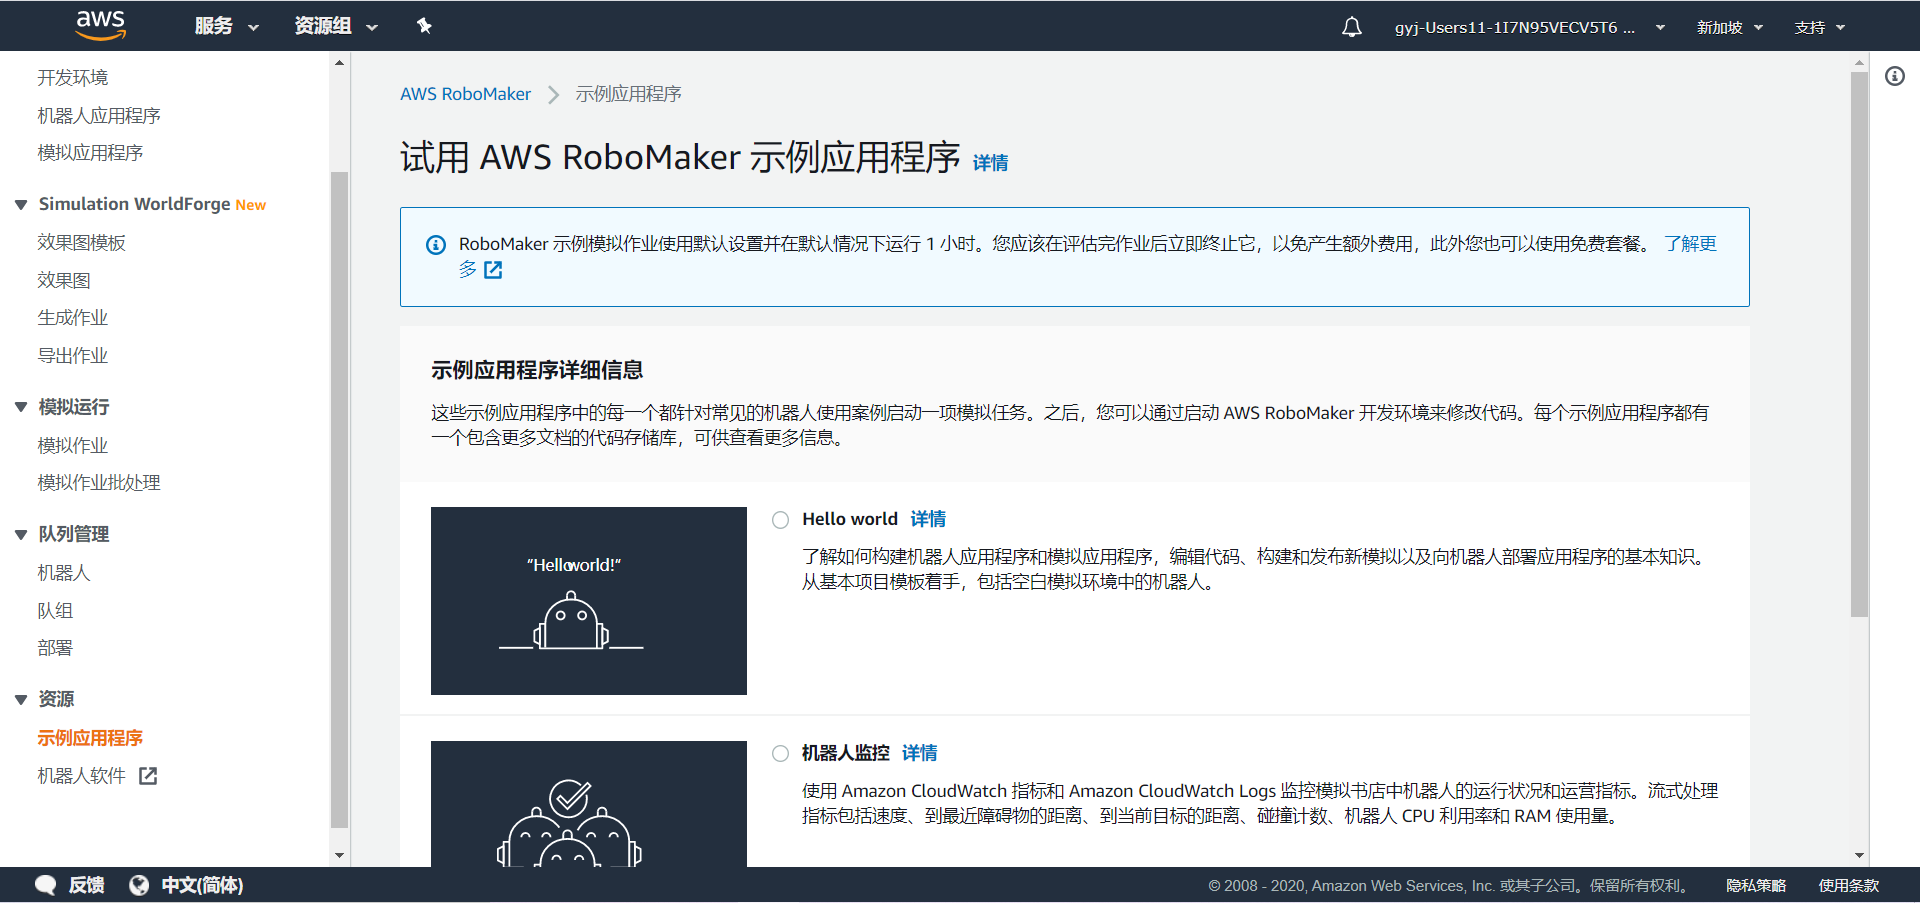Click 详情 next to 机器人监控
Viewport: 1920px width, 903px height.
919,753
